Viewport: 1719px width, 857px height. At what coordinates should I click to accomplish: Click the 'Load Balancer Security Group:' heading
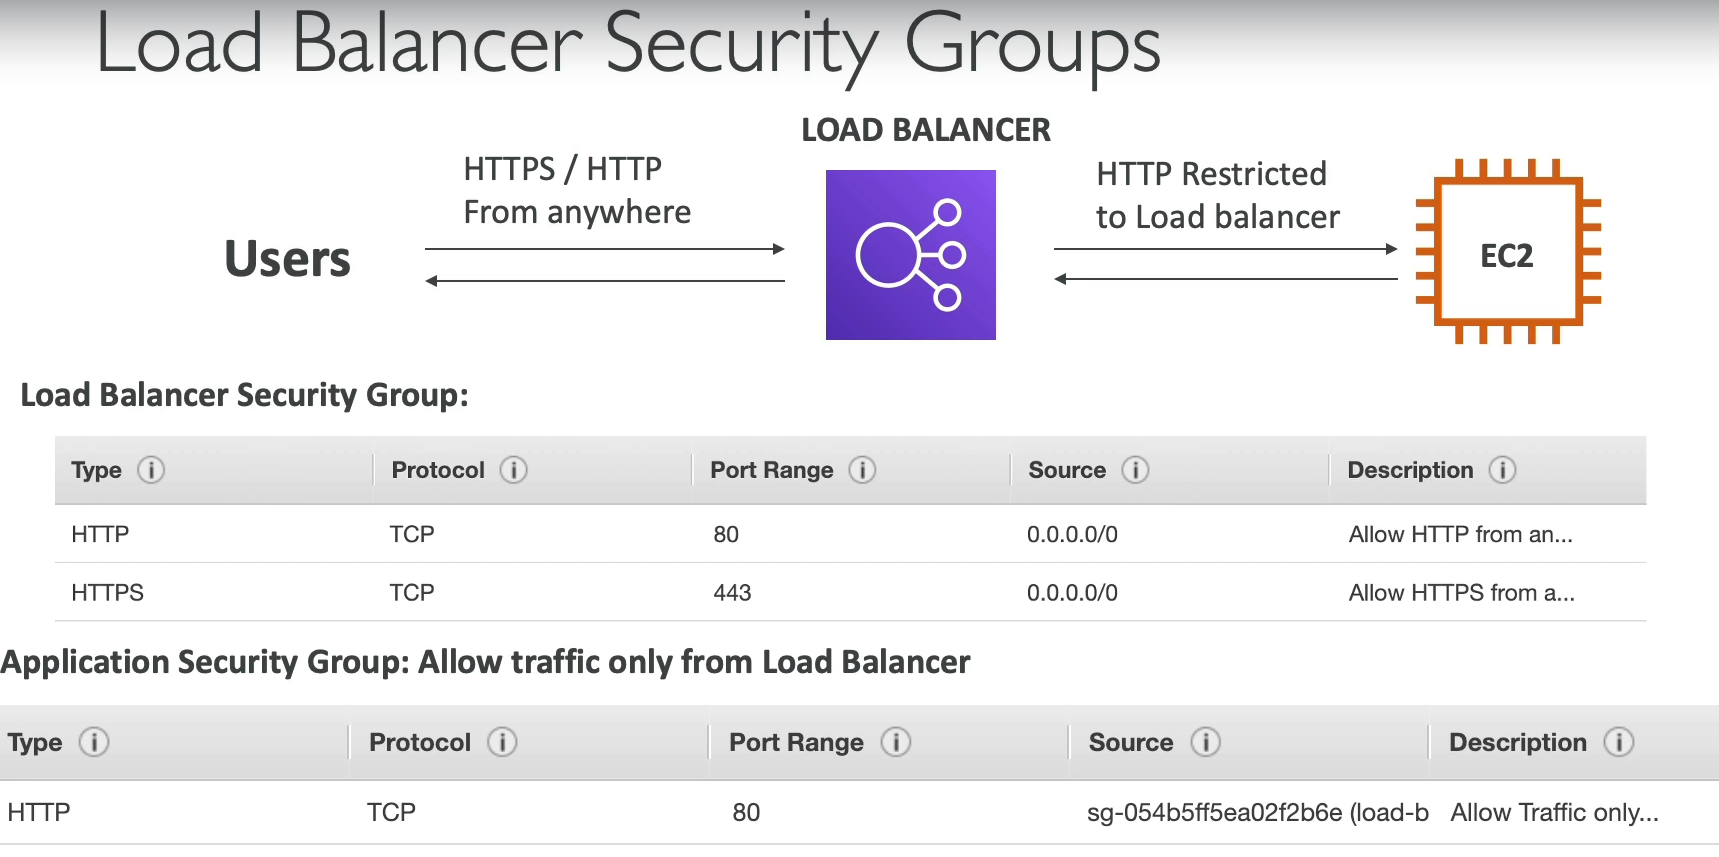(x=244, y=395)
